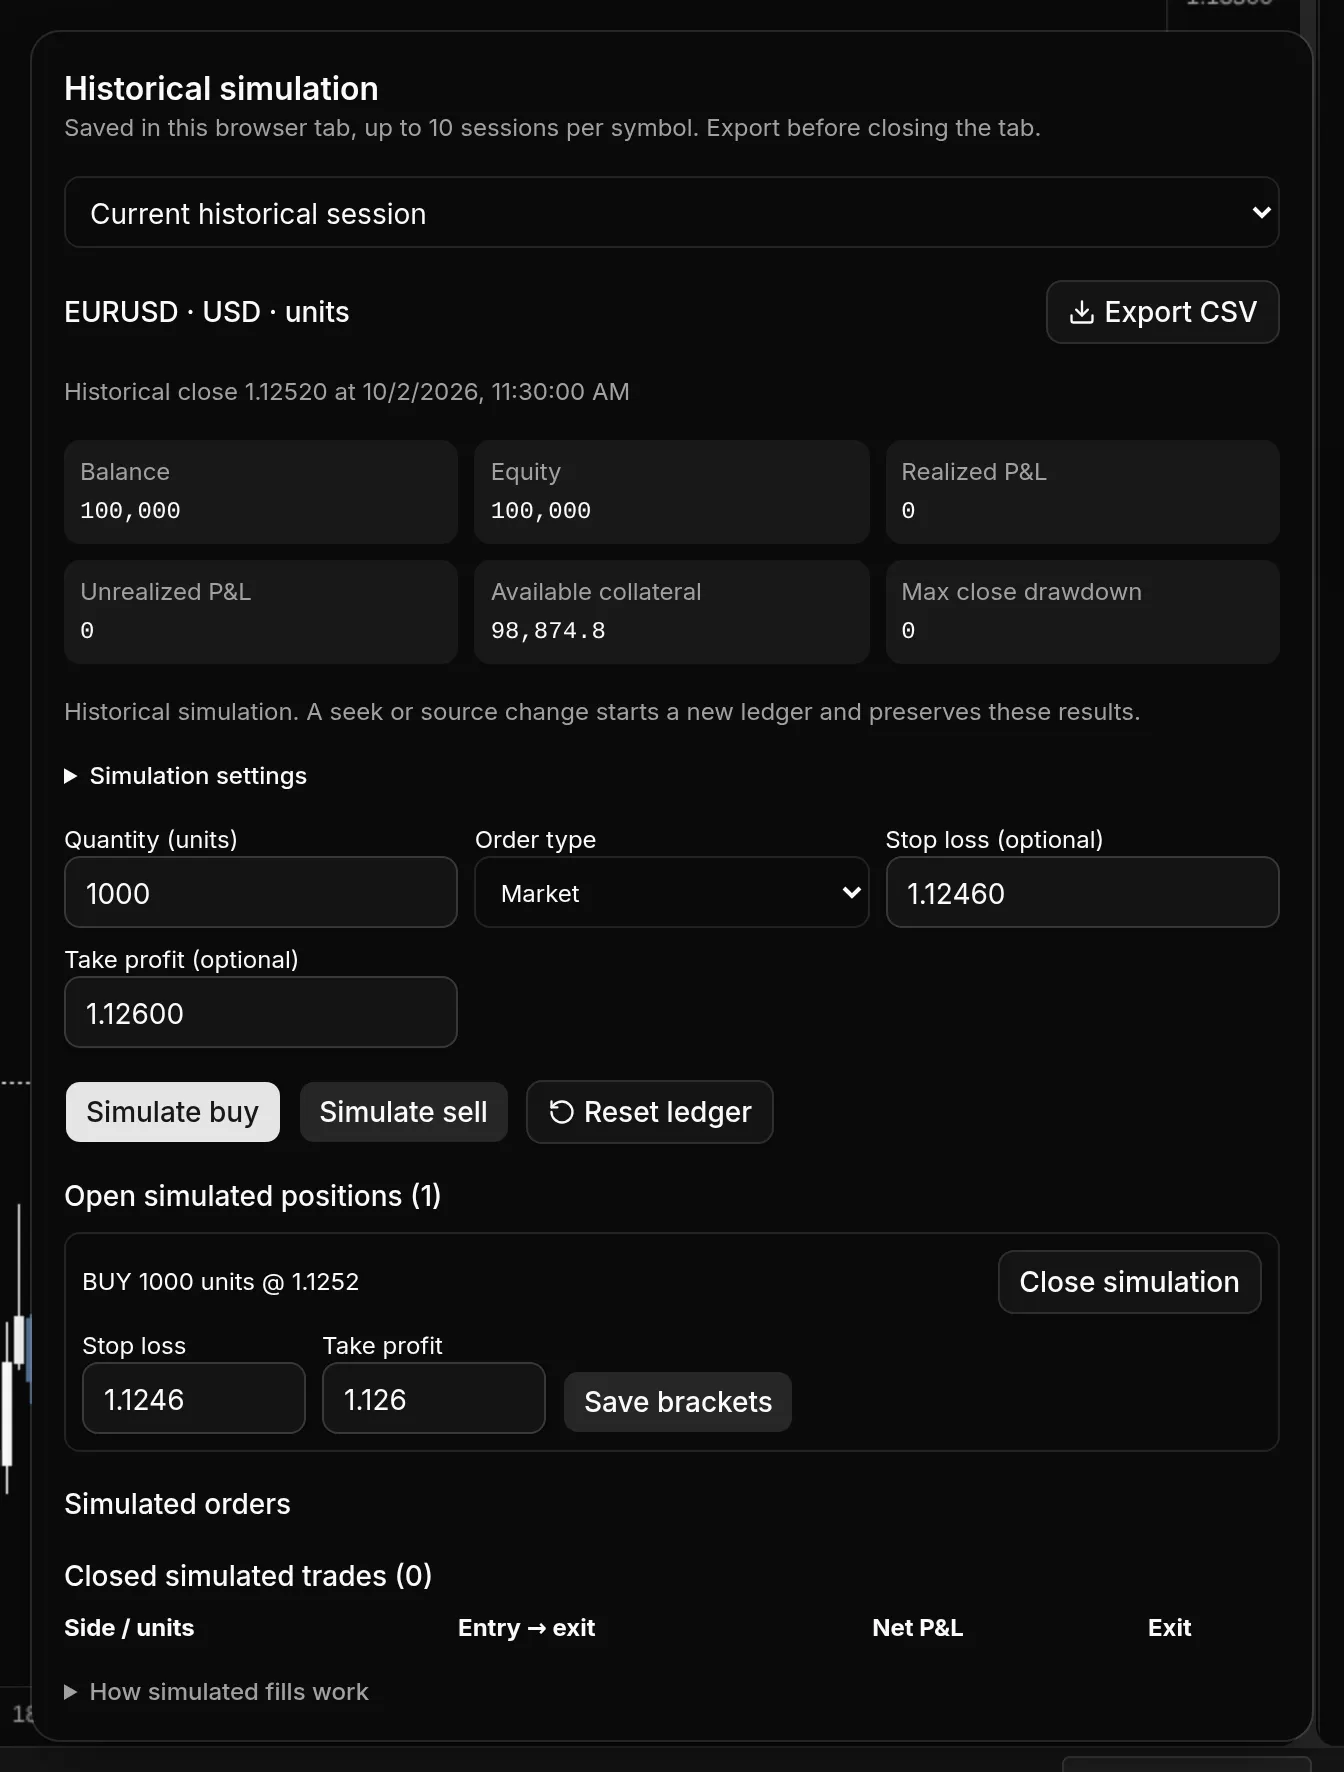
Task: Click the Side / units column header
Action: [x=129, y=1628]
